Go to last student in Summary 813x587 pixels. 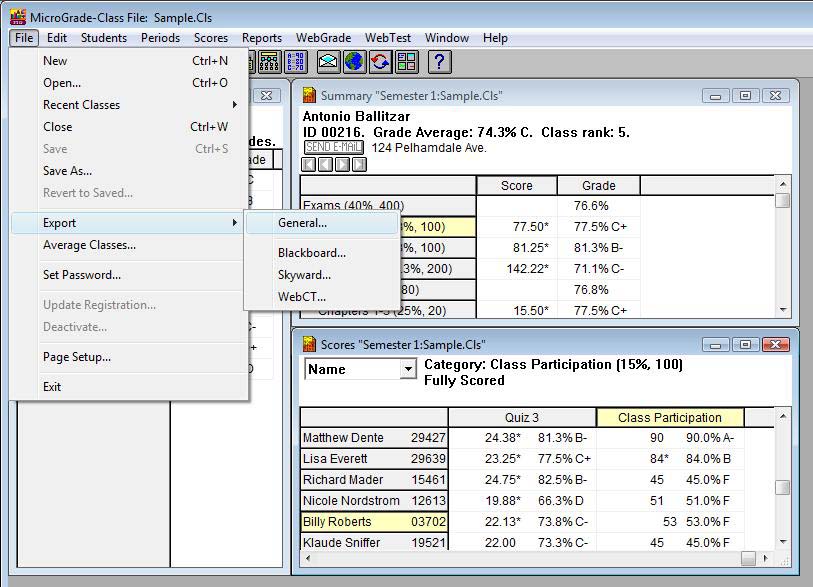point(359,165)
